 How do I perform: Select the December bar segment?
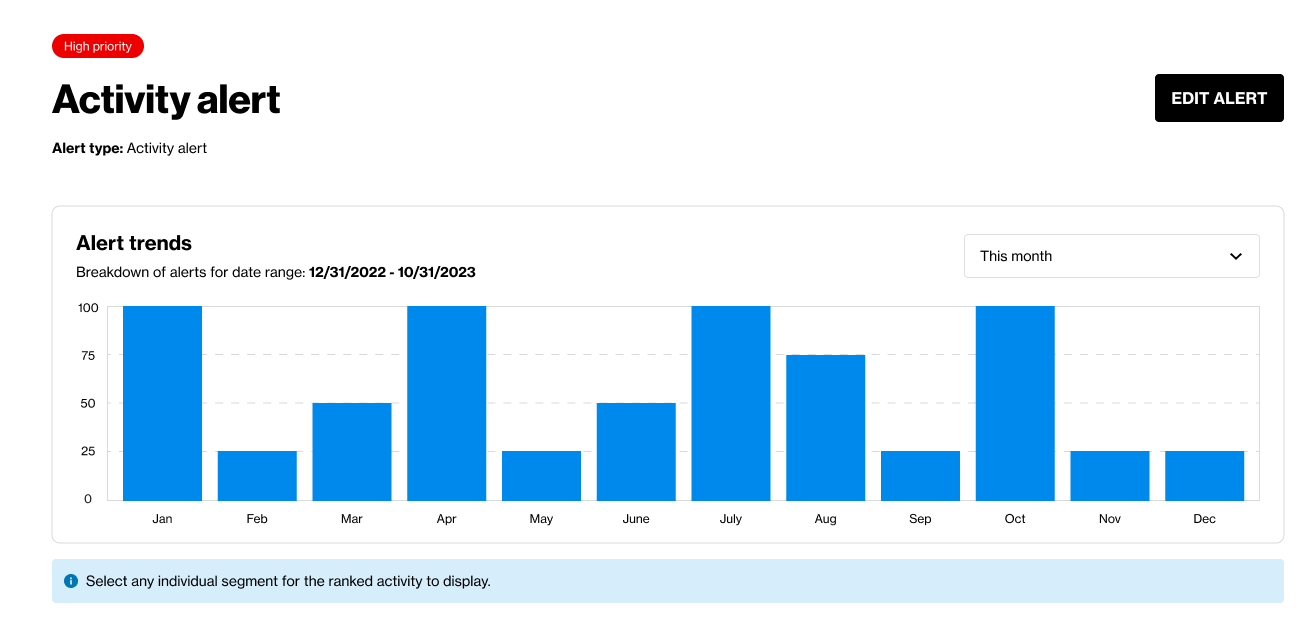point(1204,475)
